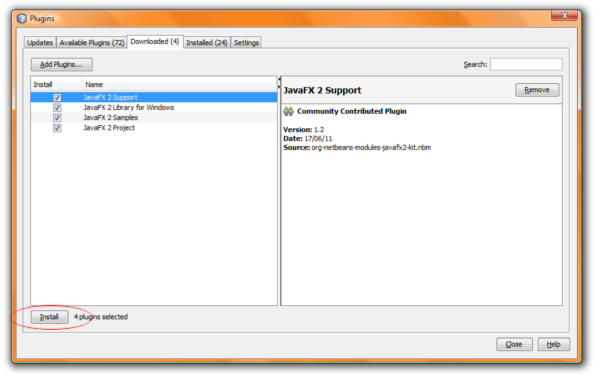
Task: Switch to the Updates tab
Action: (x=40, y=42)
